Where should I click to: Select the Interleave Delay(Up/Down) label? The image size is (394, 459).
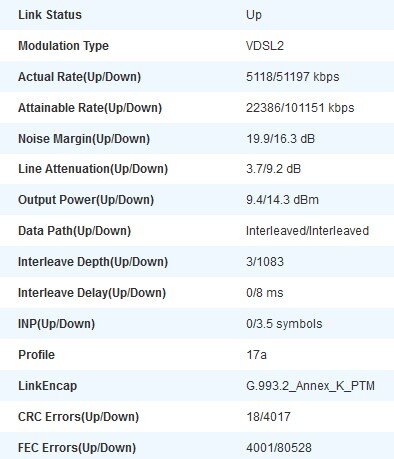[92, 293]
